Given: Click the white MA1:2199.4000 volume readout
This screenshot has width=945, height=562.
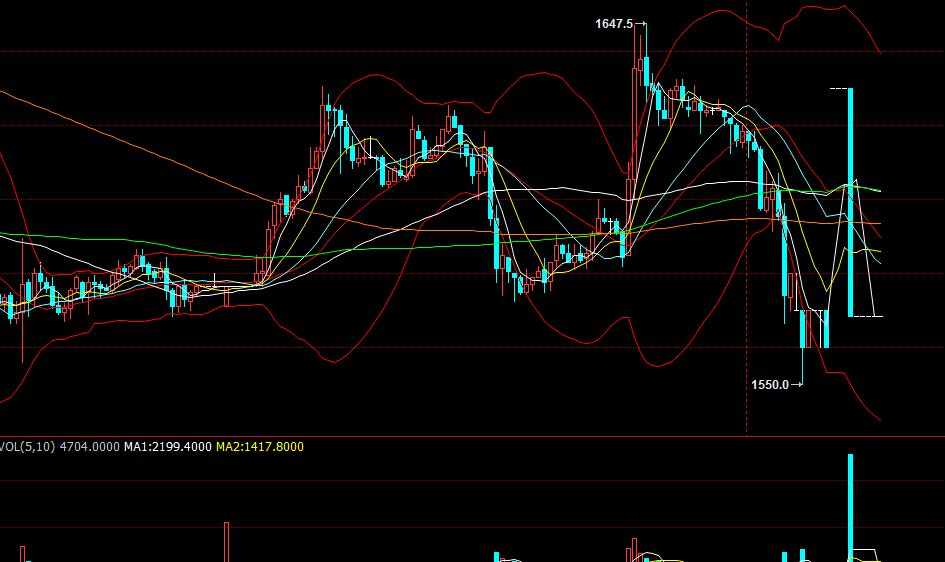Looking at the screenshot, I should pos(167,446).
